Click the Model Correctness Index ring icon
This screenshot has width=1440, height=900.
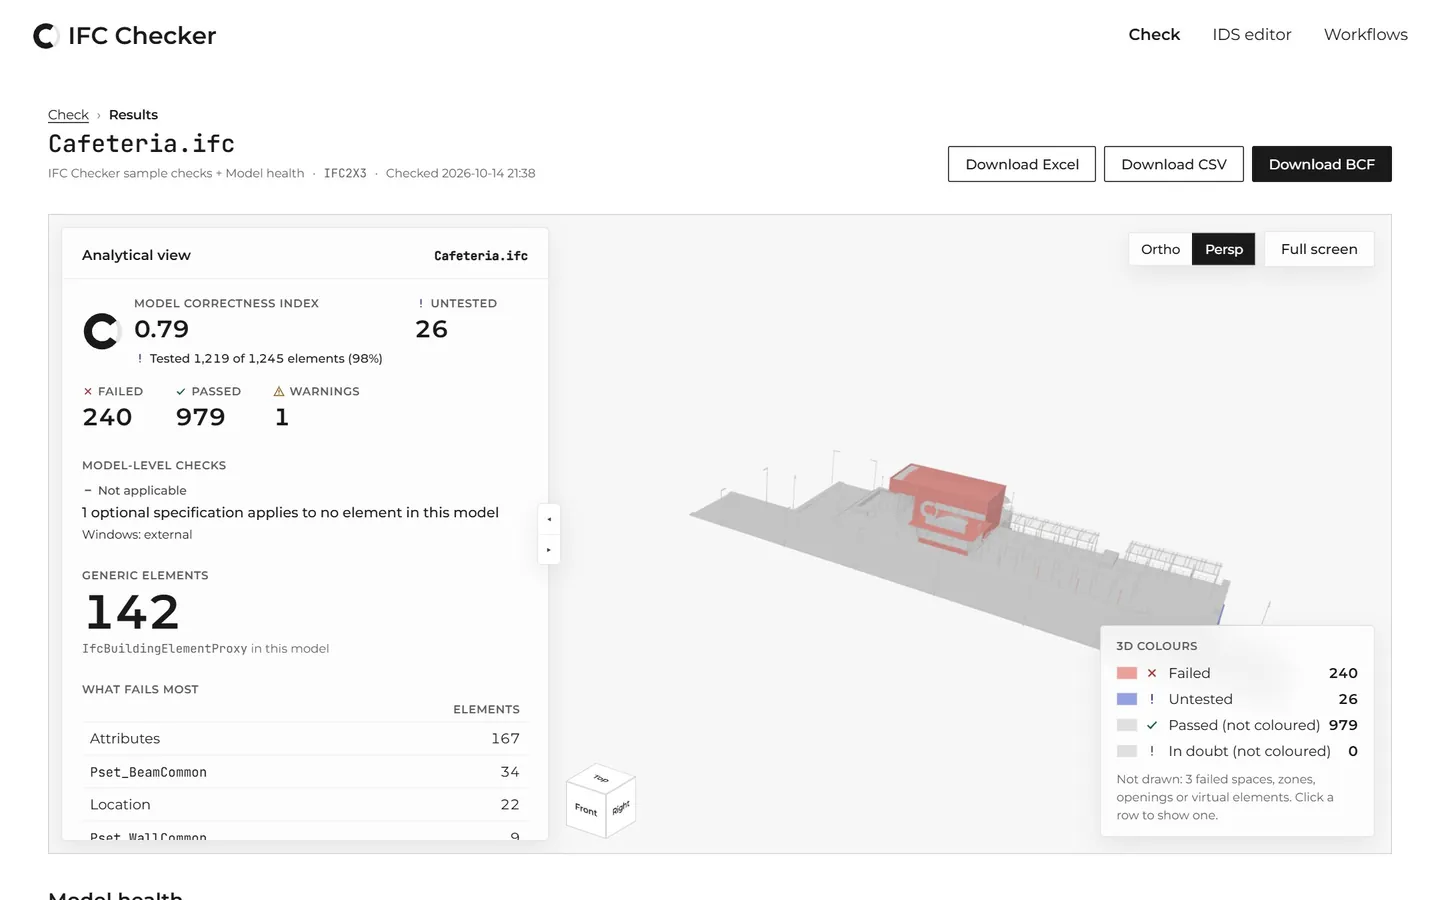click(x=101, y=331)
